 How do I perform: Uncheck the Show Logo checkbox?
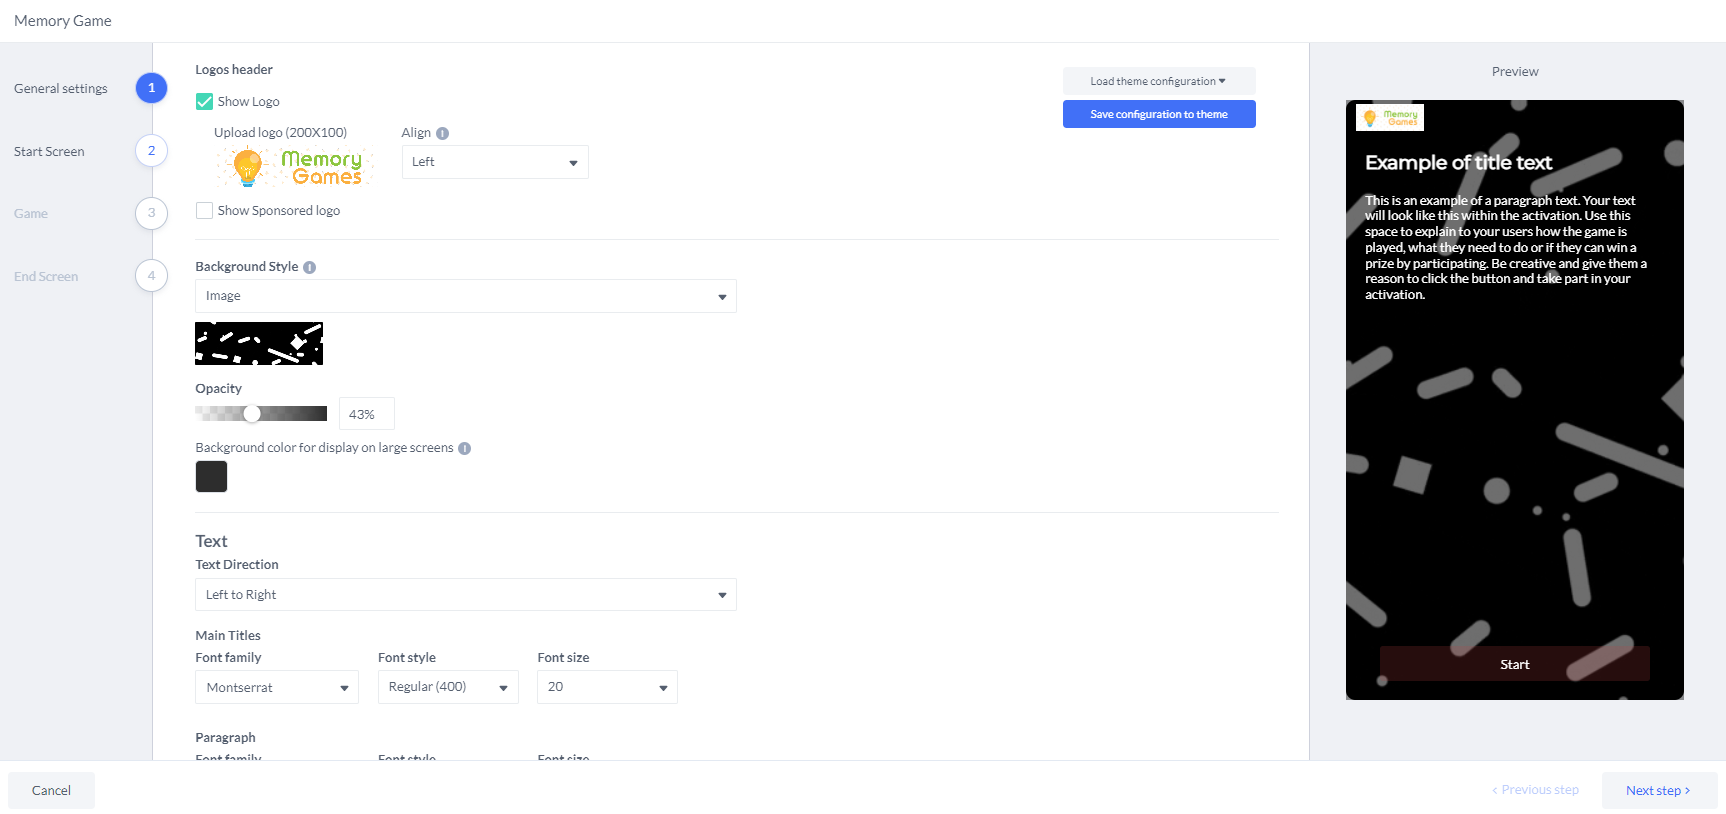click(204, 102)
